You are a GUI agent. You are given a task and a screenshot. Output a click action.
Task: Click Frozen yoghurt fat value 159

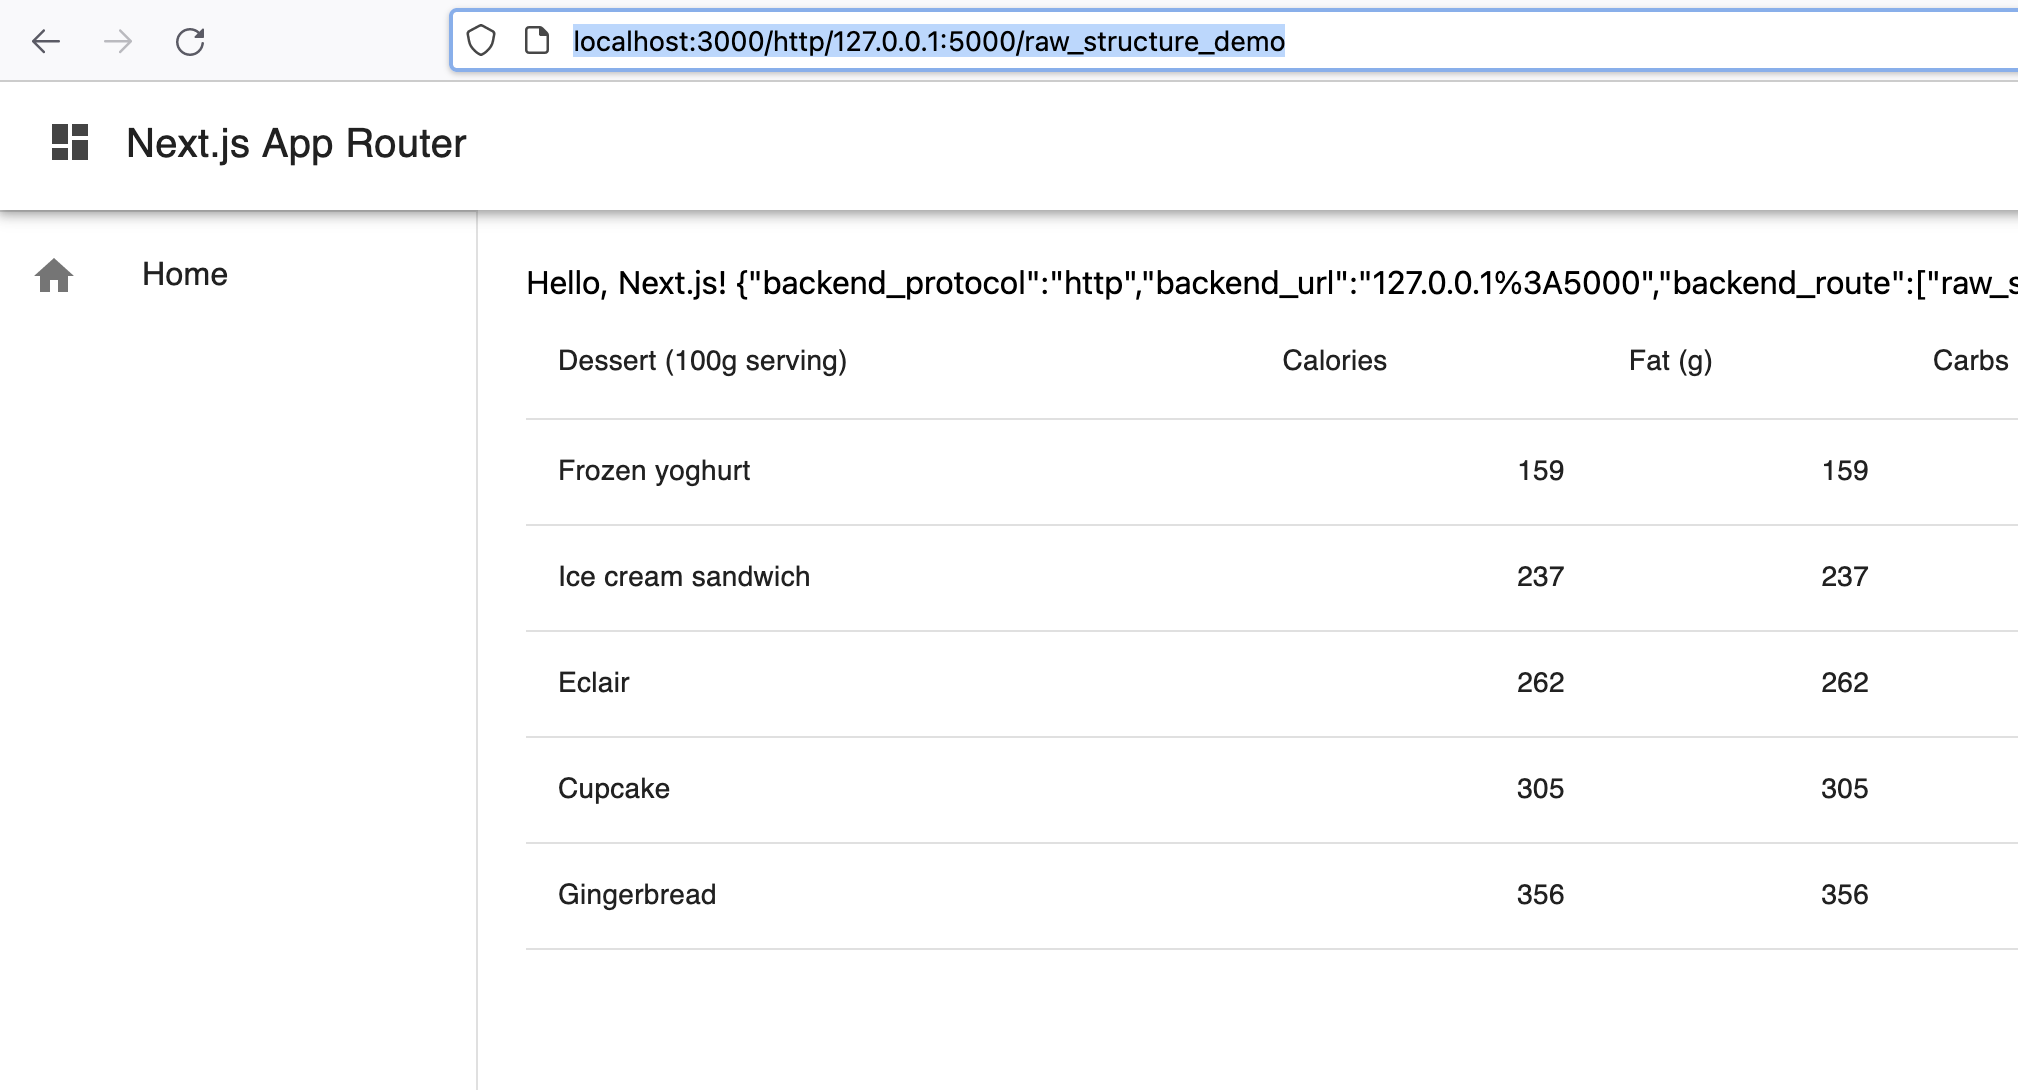(1845, 471)
